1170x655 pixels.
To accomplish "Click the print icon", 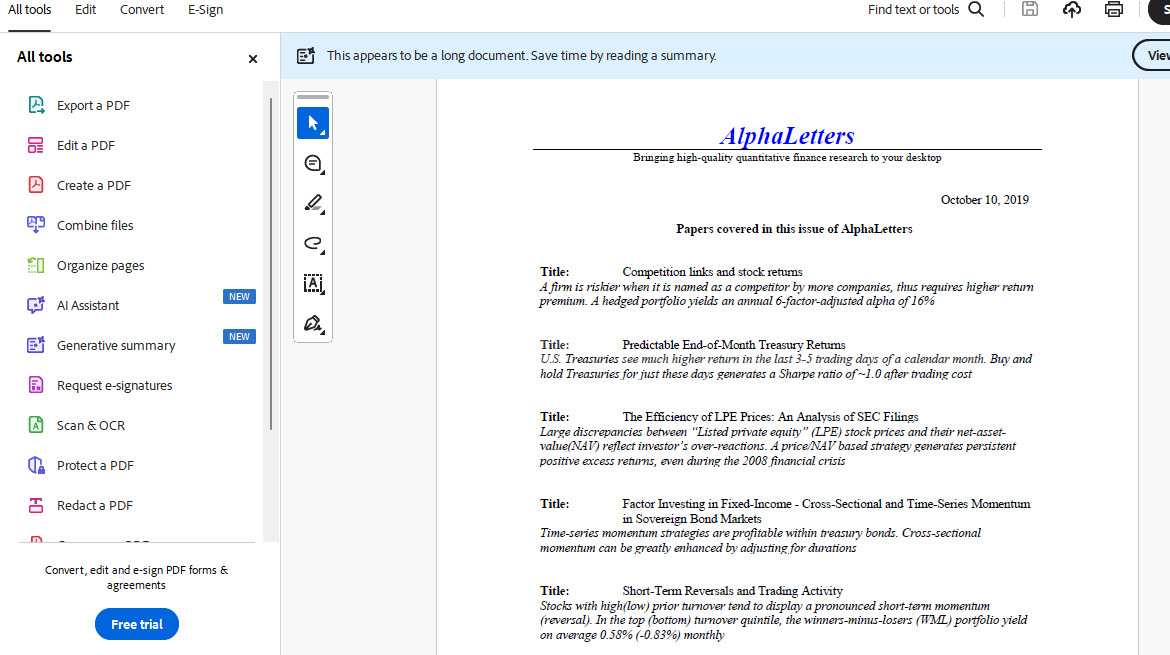I will [x=1113, y=10].
